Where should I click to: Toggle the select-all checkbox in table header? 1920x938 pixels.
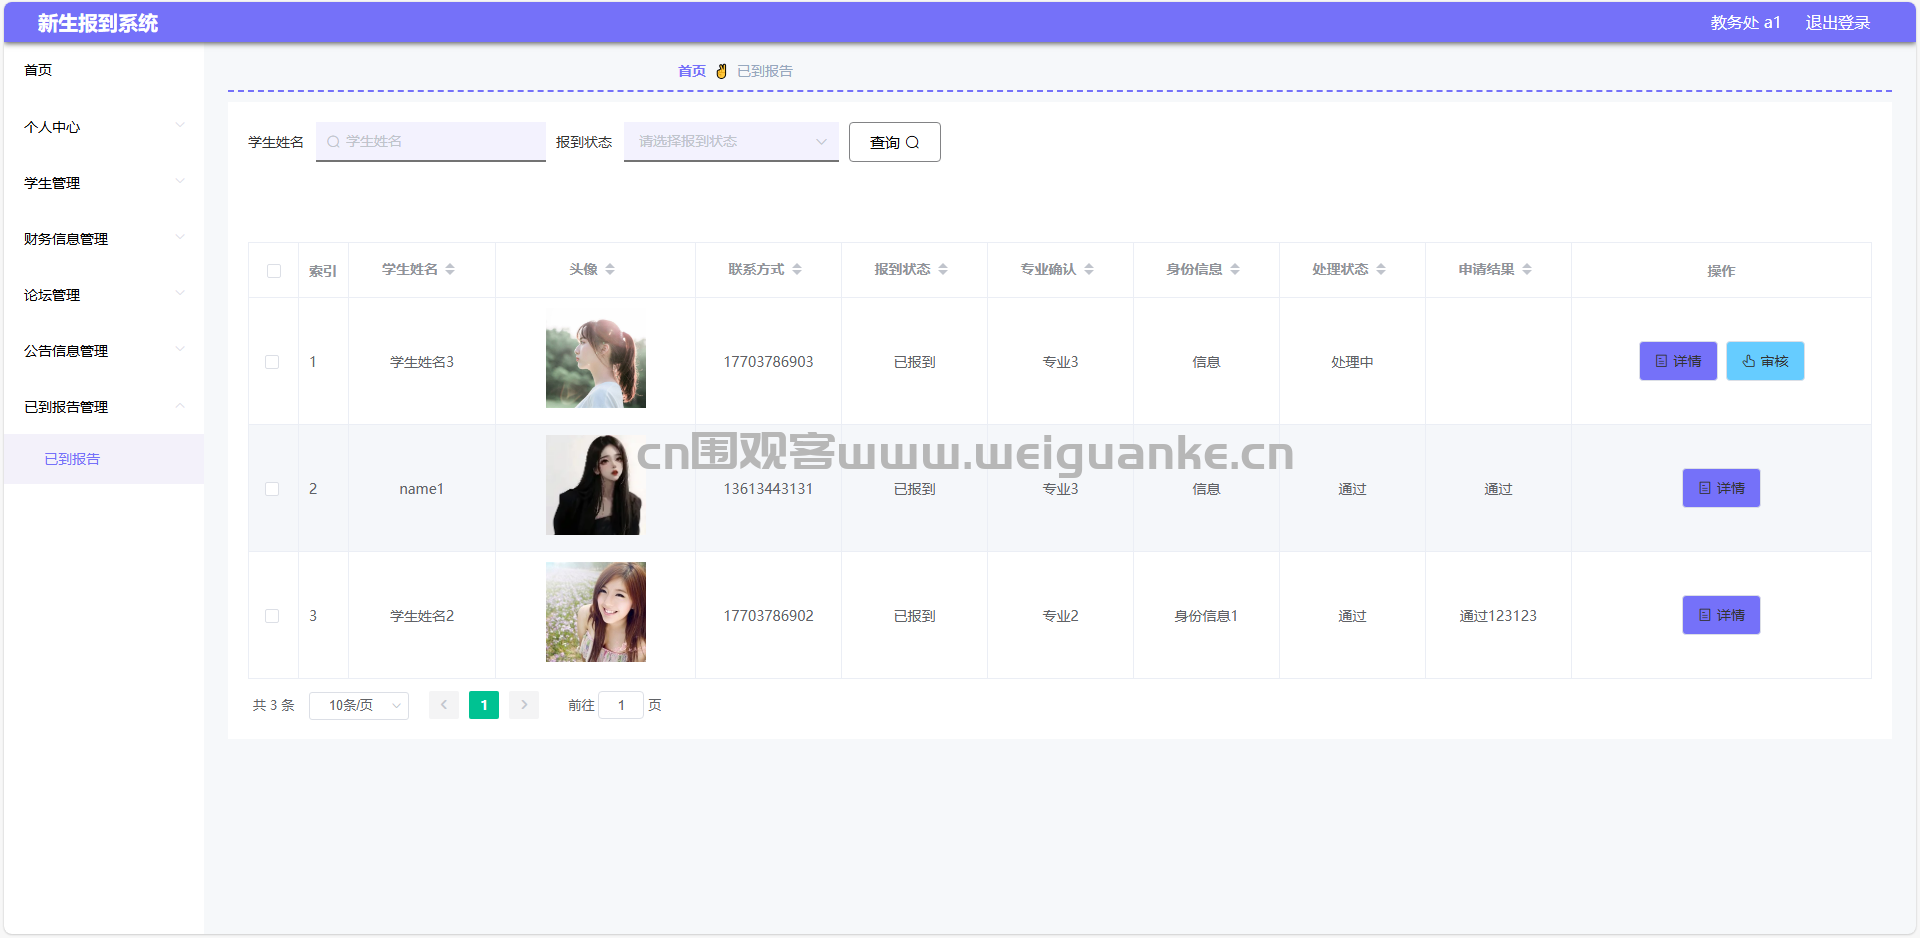click(x=274, y=271)
